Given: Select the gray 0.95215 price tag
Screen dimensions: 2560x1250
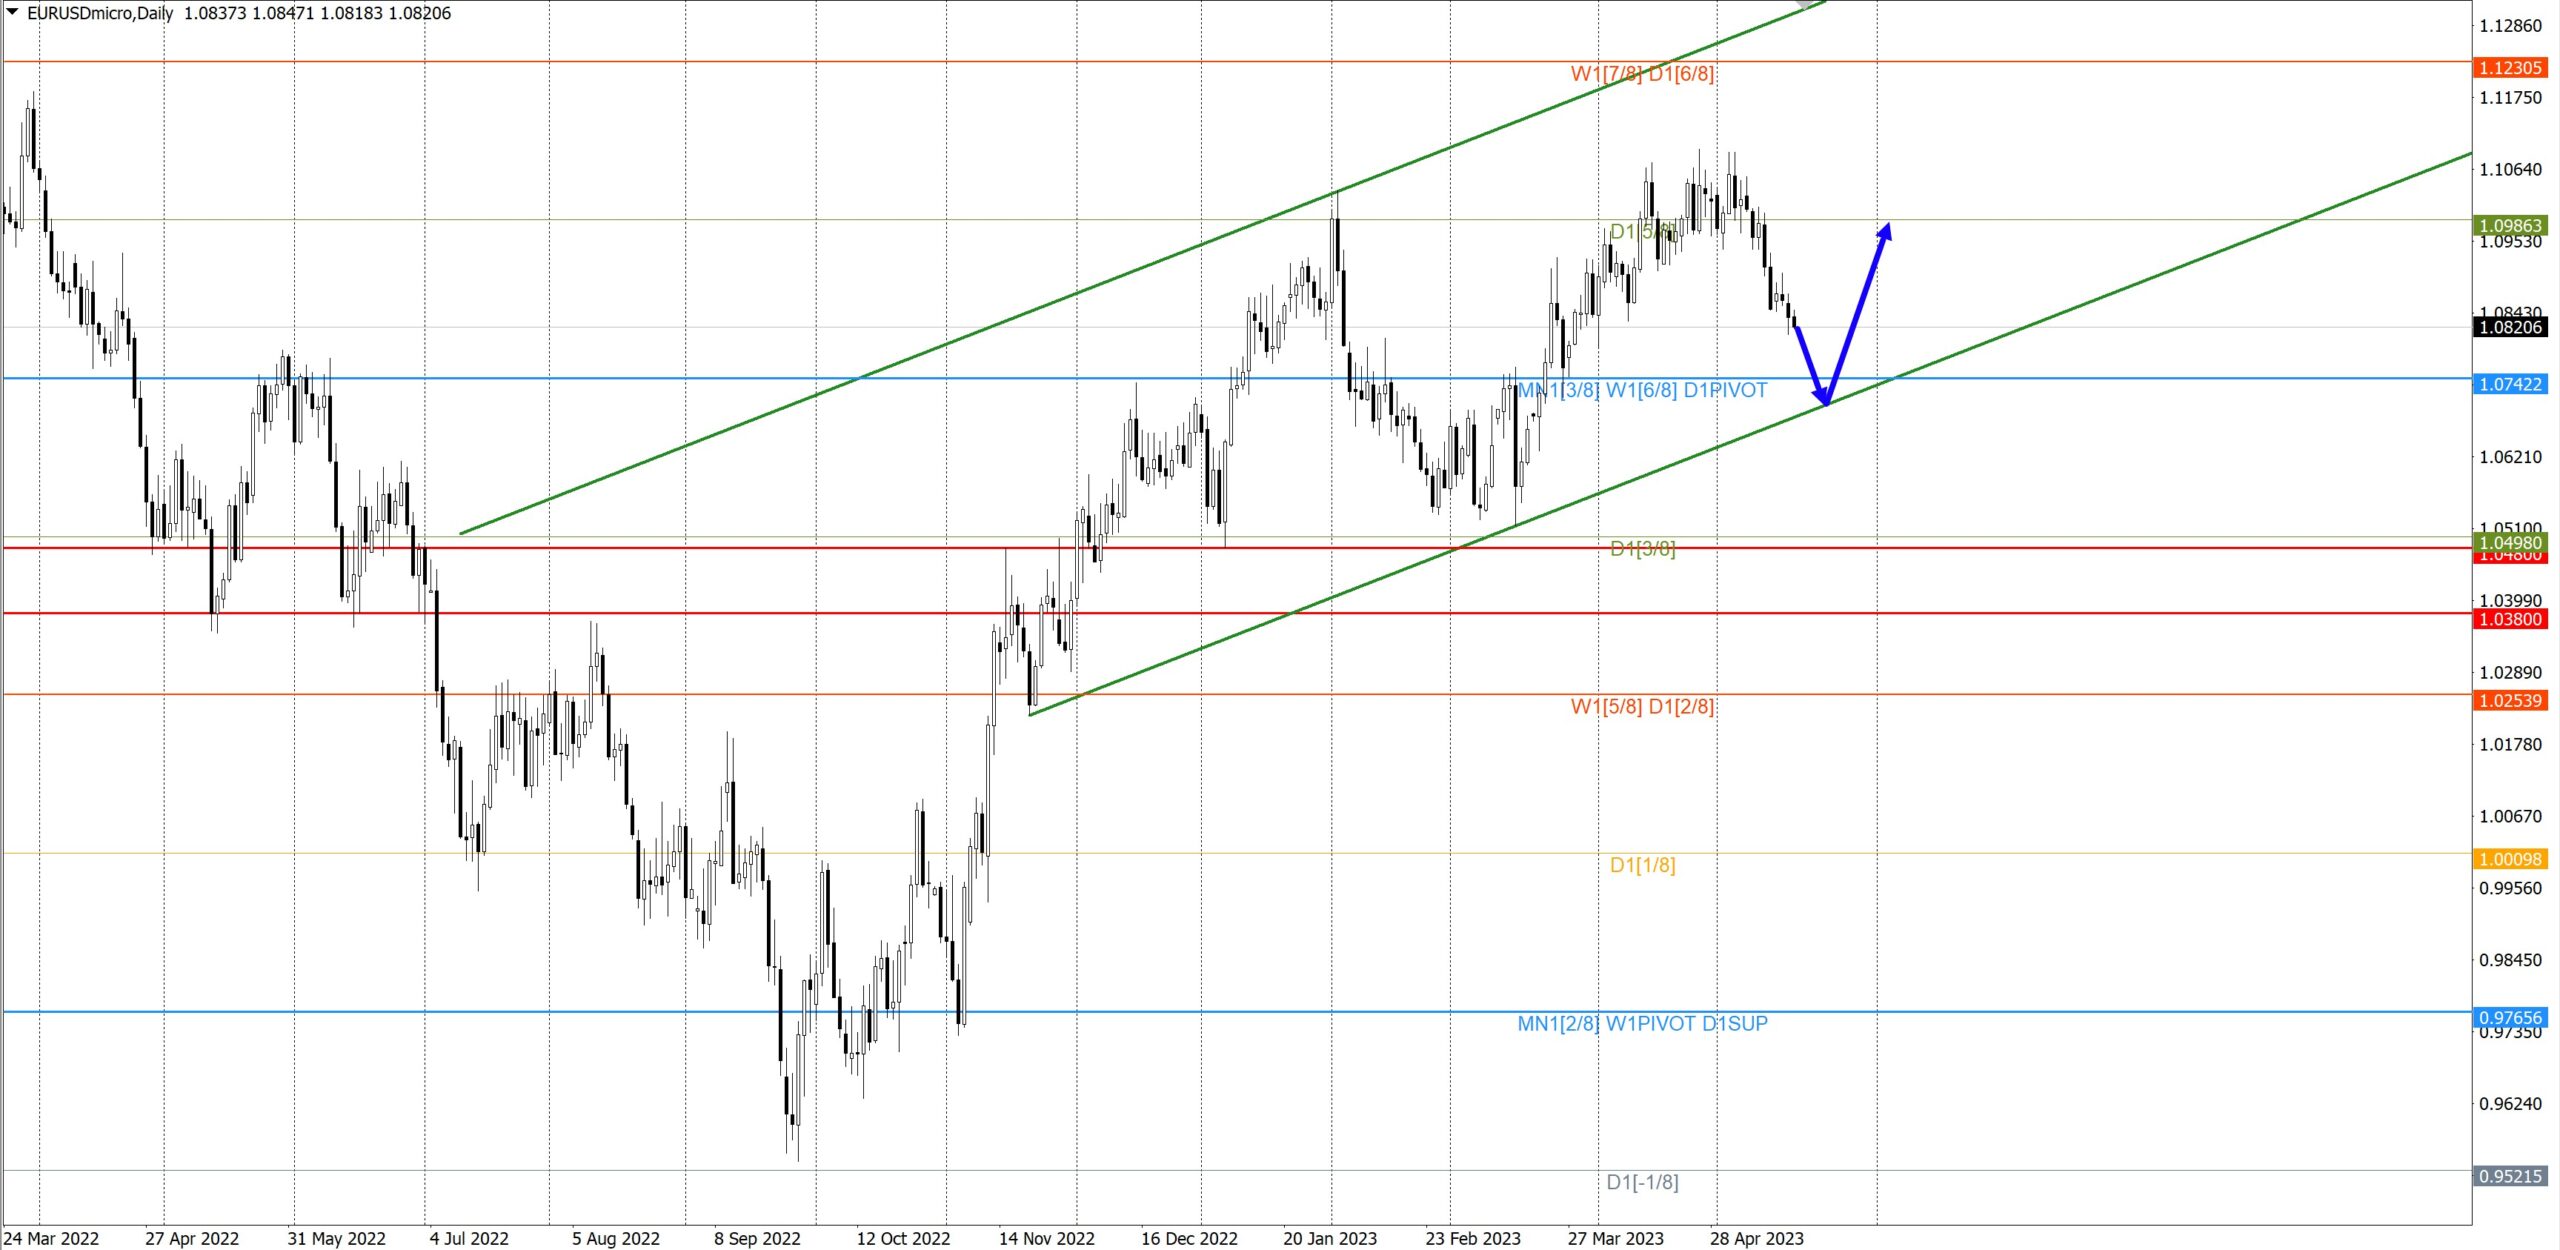Looking at the screenshot, I should tap(2510, 1176).
